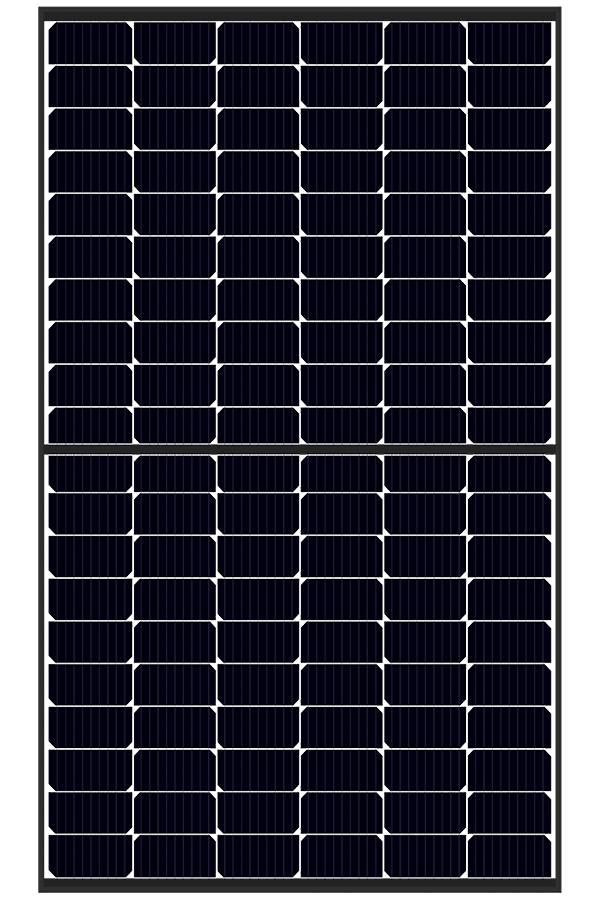Click the top edge of the panel frame
The image size is (600, 900).
[300, 10]
